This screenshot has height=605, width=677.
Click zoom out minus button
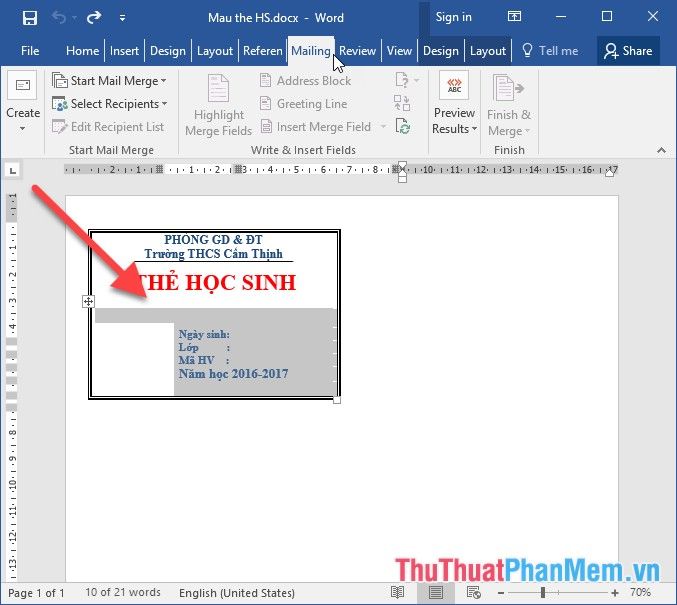pyautogui.click(x=501, y=593)
